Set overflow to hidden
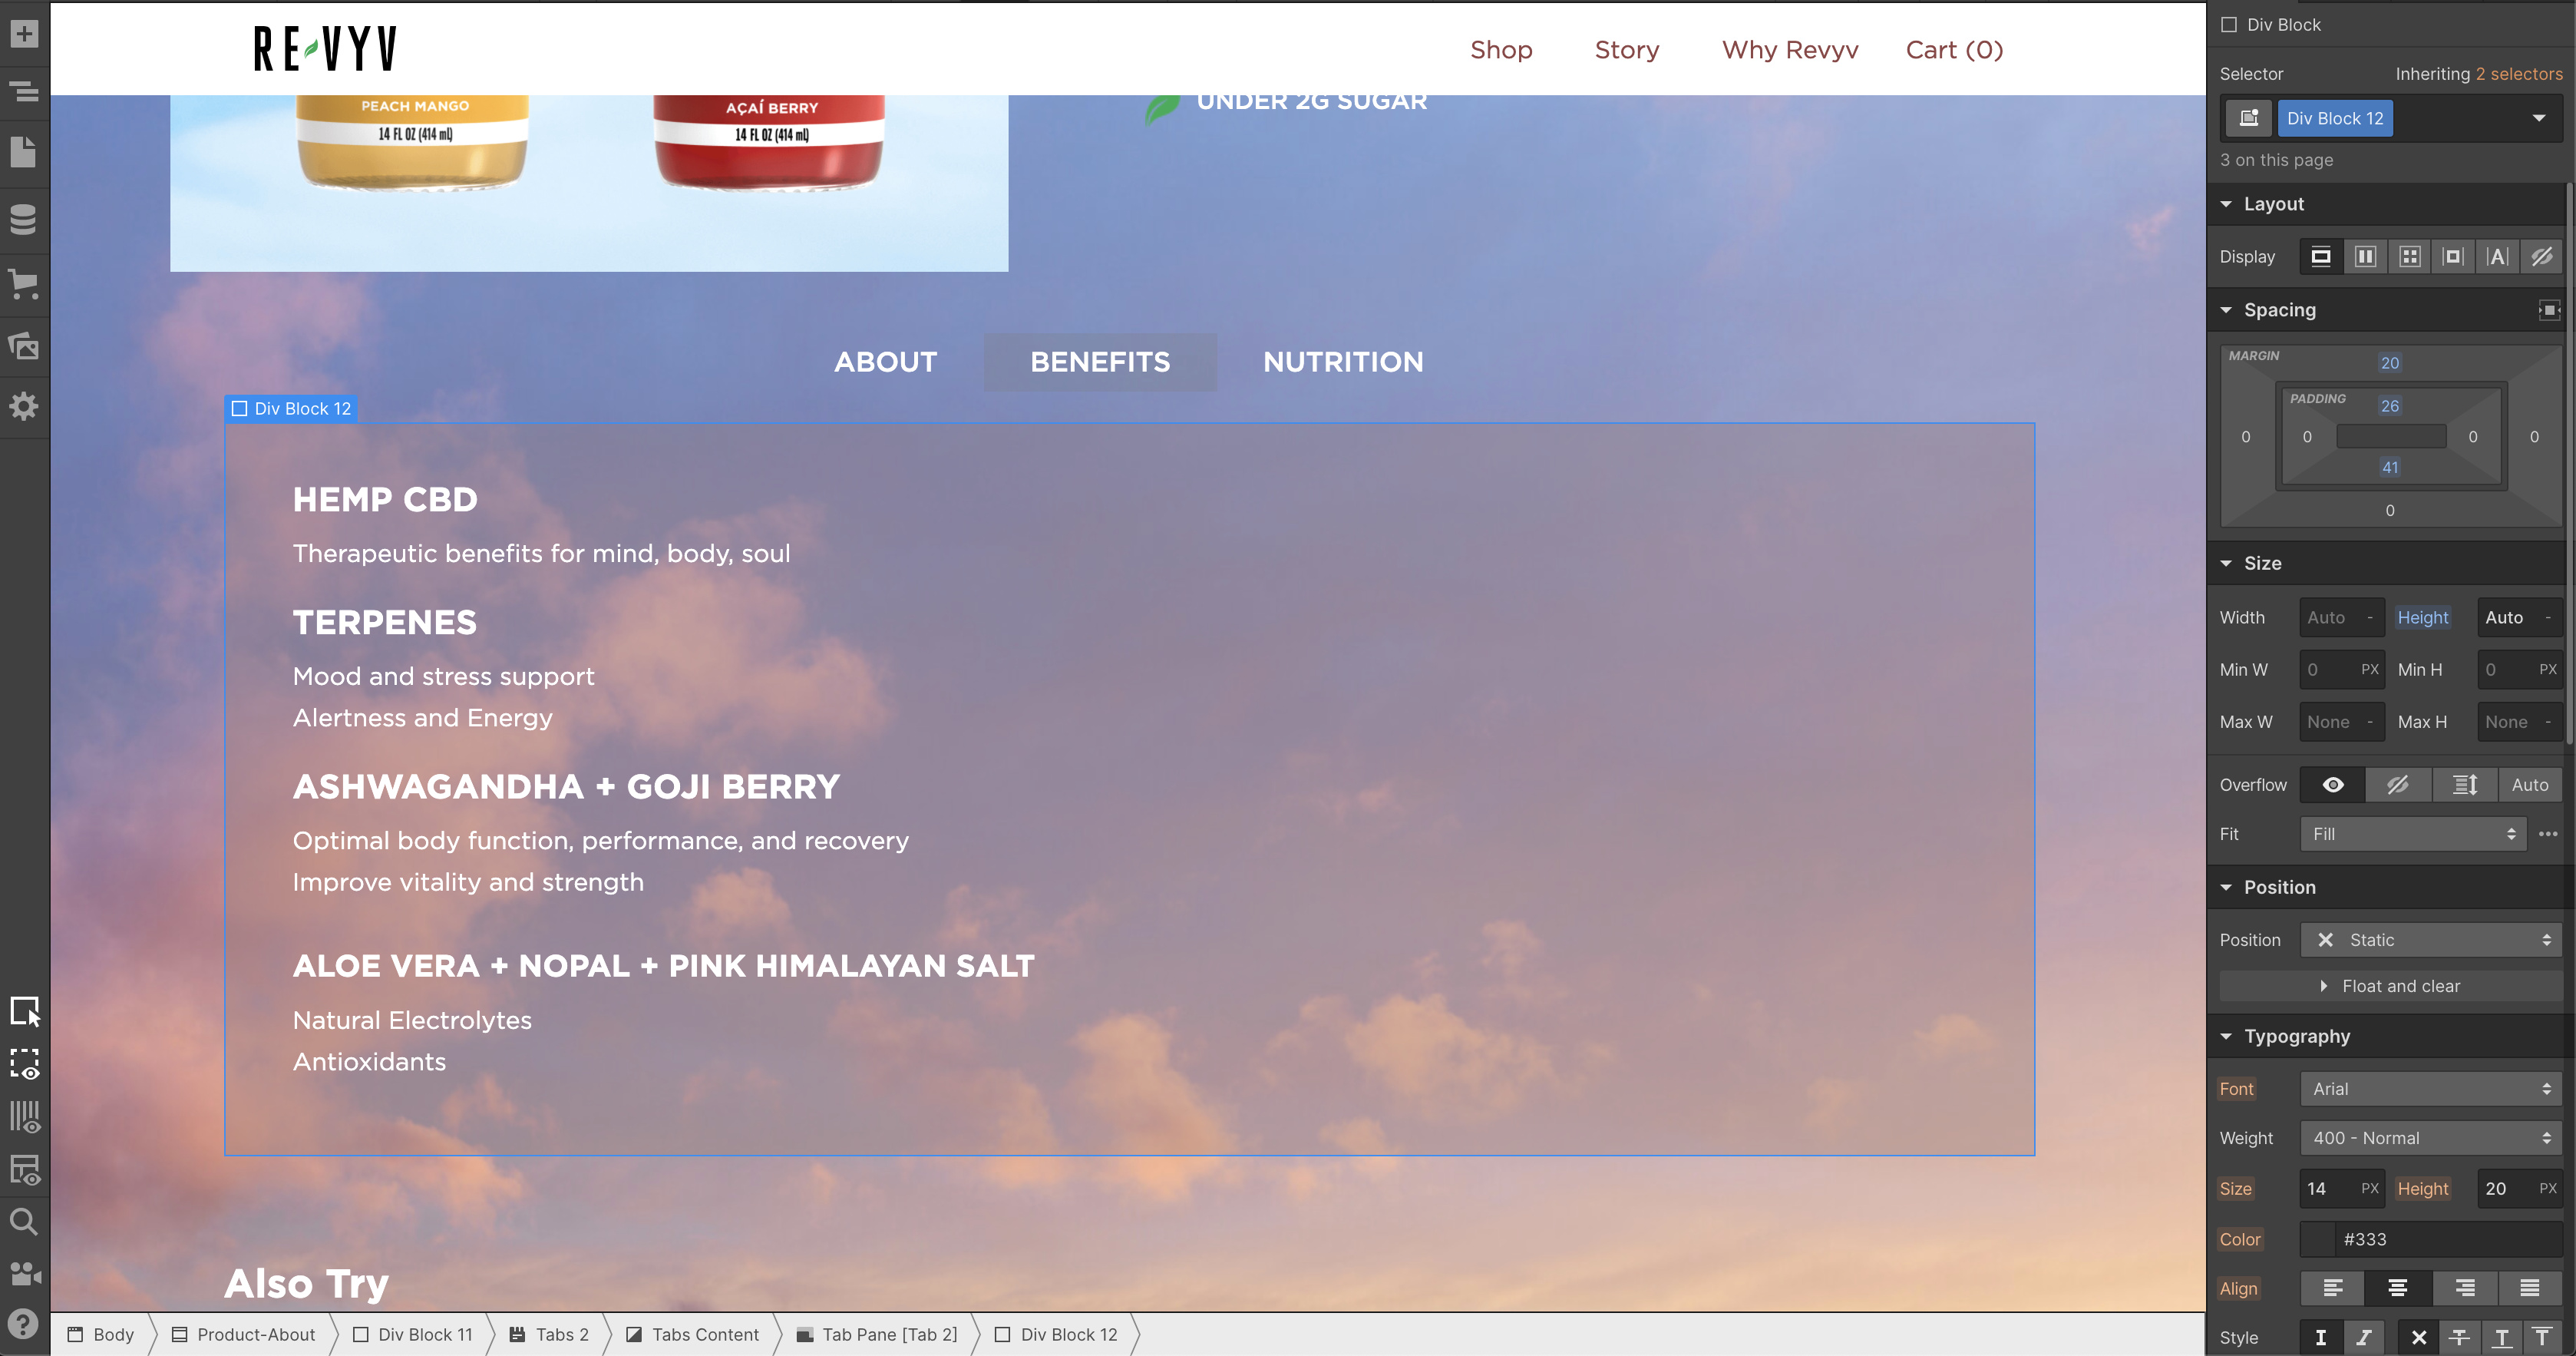This screenshot has width=2576, height=1356. coord(2398,785)
